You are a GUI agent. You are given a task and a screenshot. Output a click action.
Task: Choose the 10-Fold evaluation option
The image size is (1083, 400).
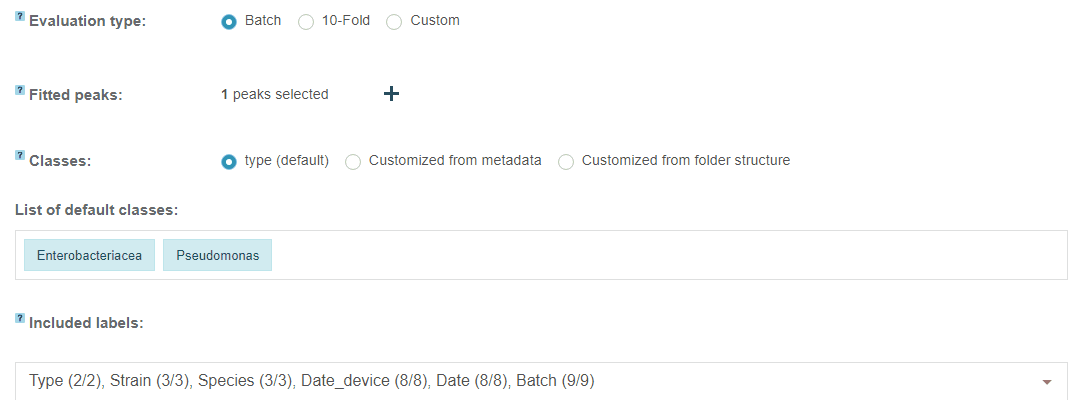pos(305,22)
